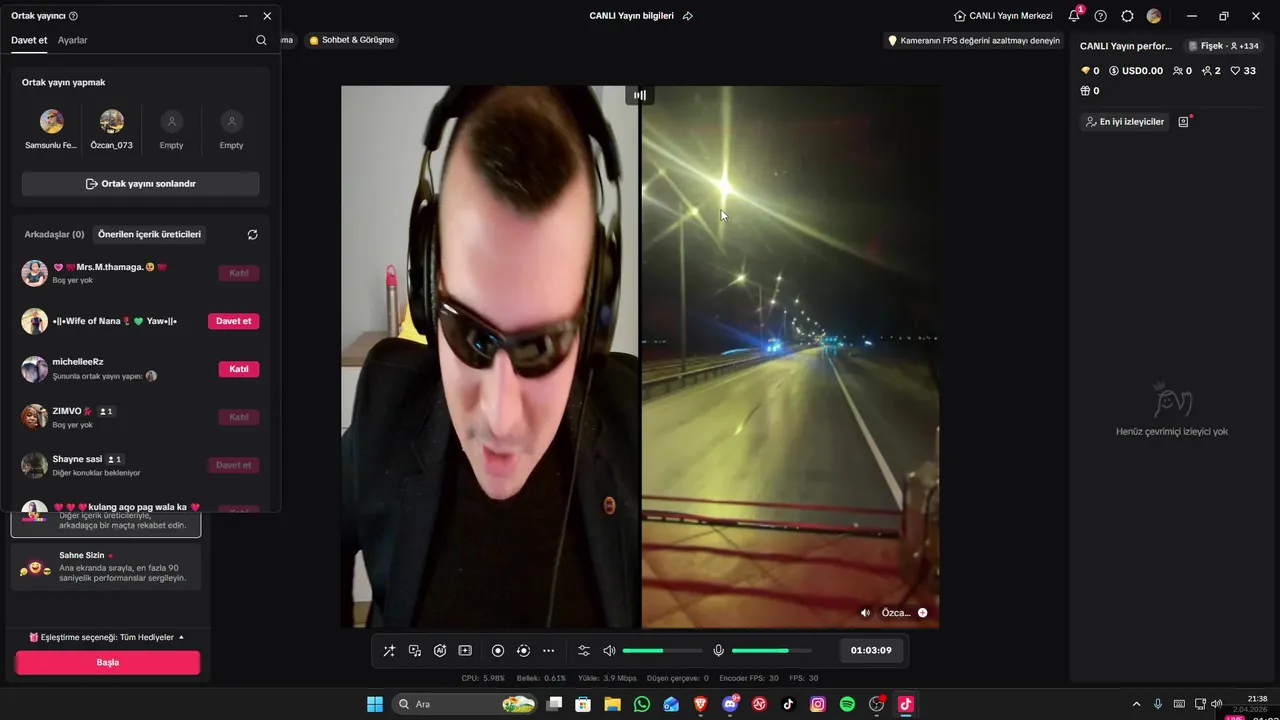
Task: Close the Ortak yayıncı panel
Action: click(x=267, y=16)
